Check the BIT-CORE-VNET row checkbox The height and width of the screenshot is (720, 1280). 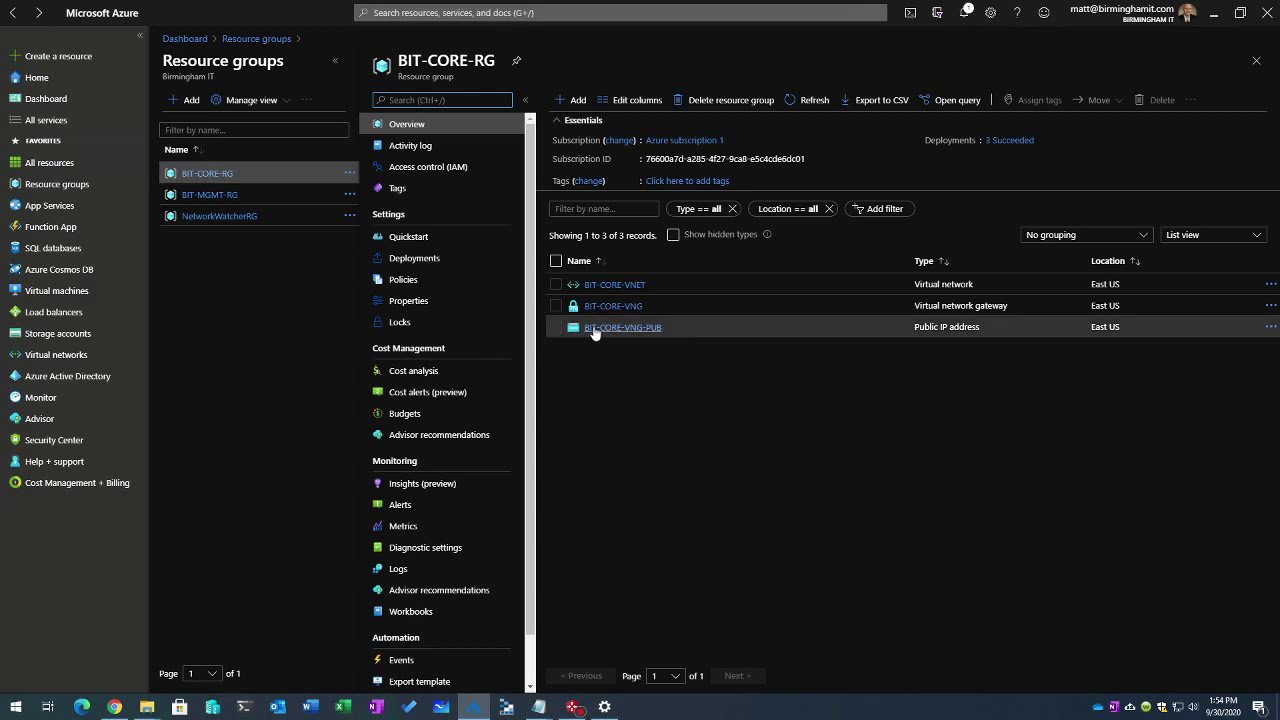click(x=556, y=284)
